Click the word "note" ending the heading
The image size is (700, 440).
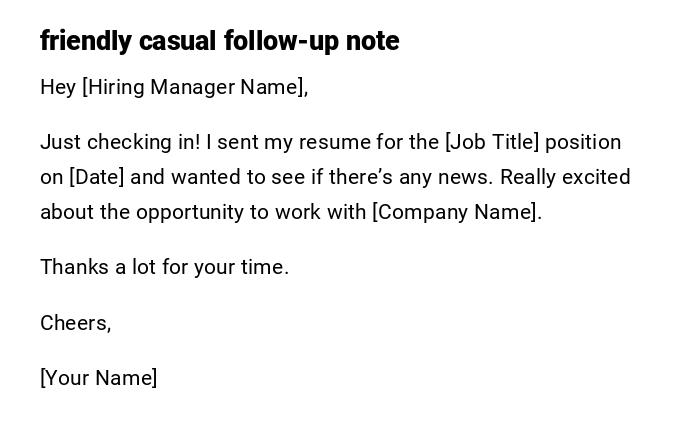[x=372, y=41]
